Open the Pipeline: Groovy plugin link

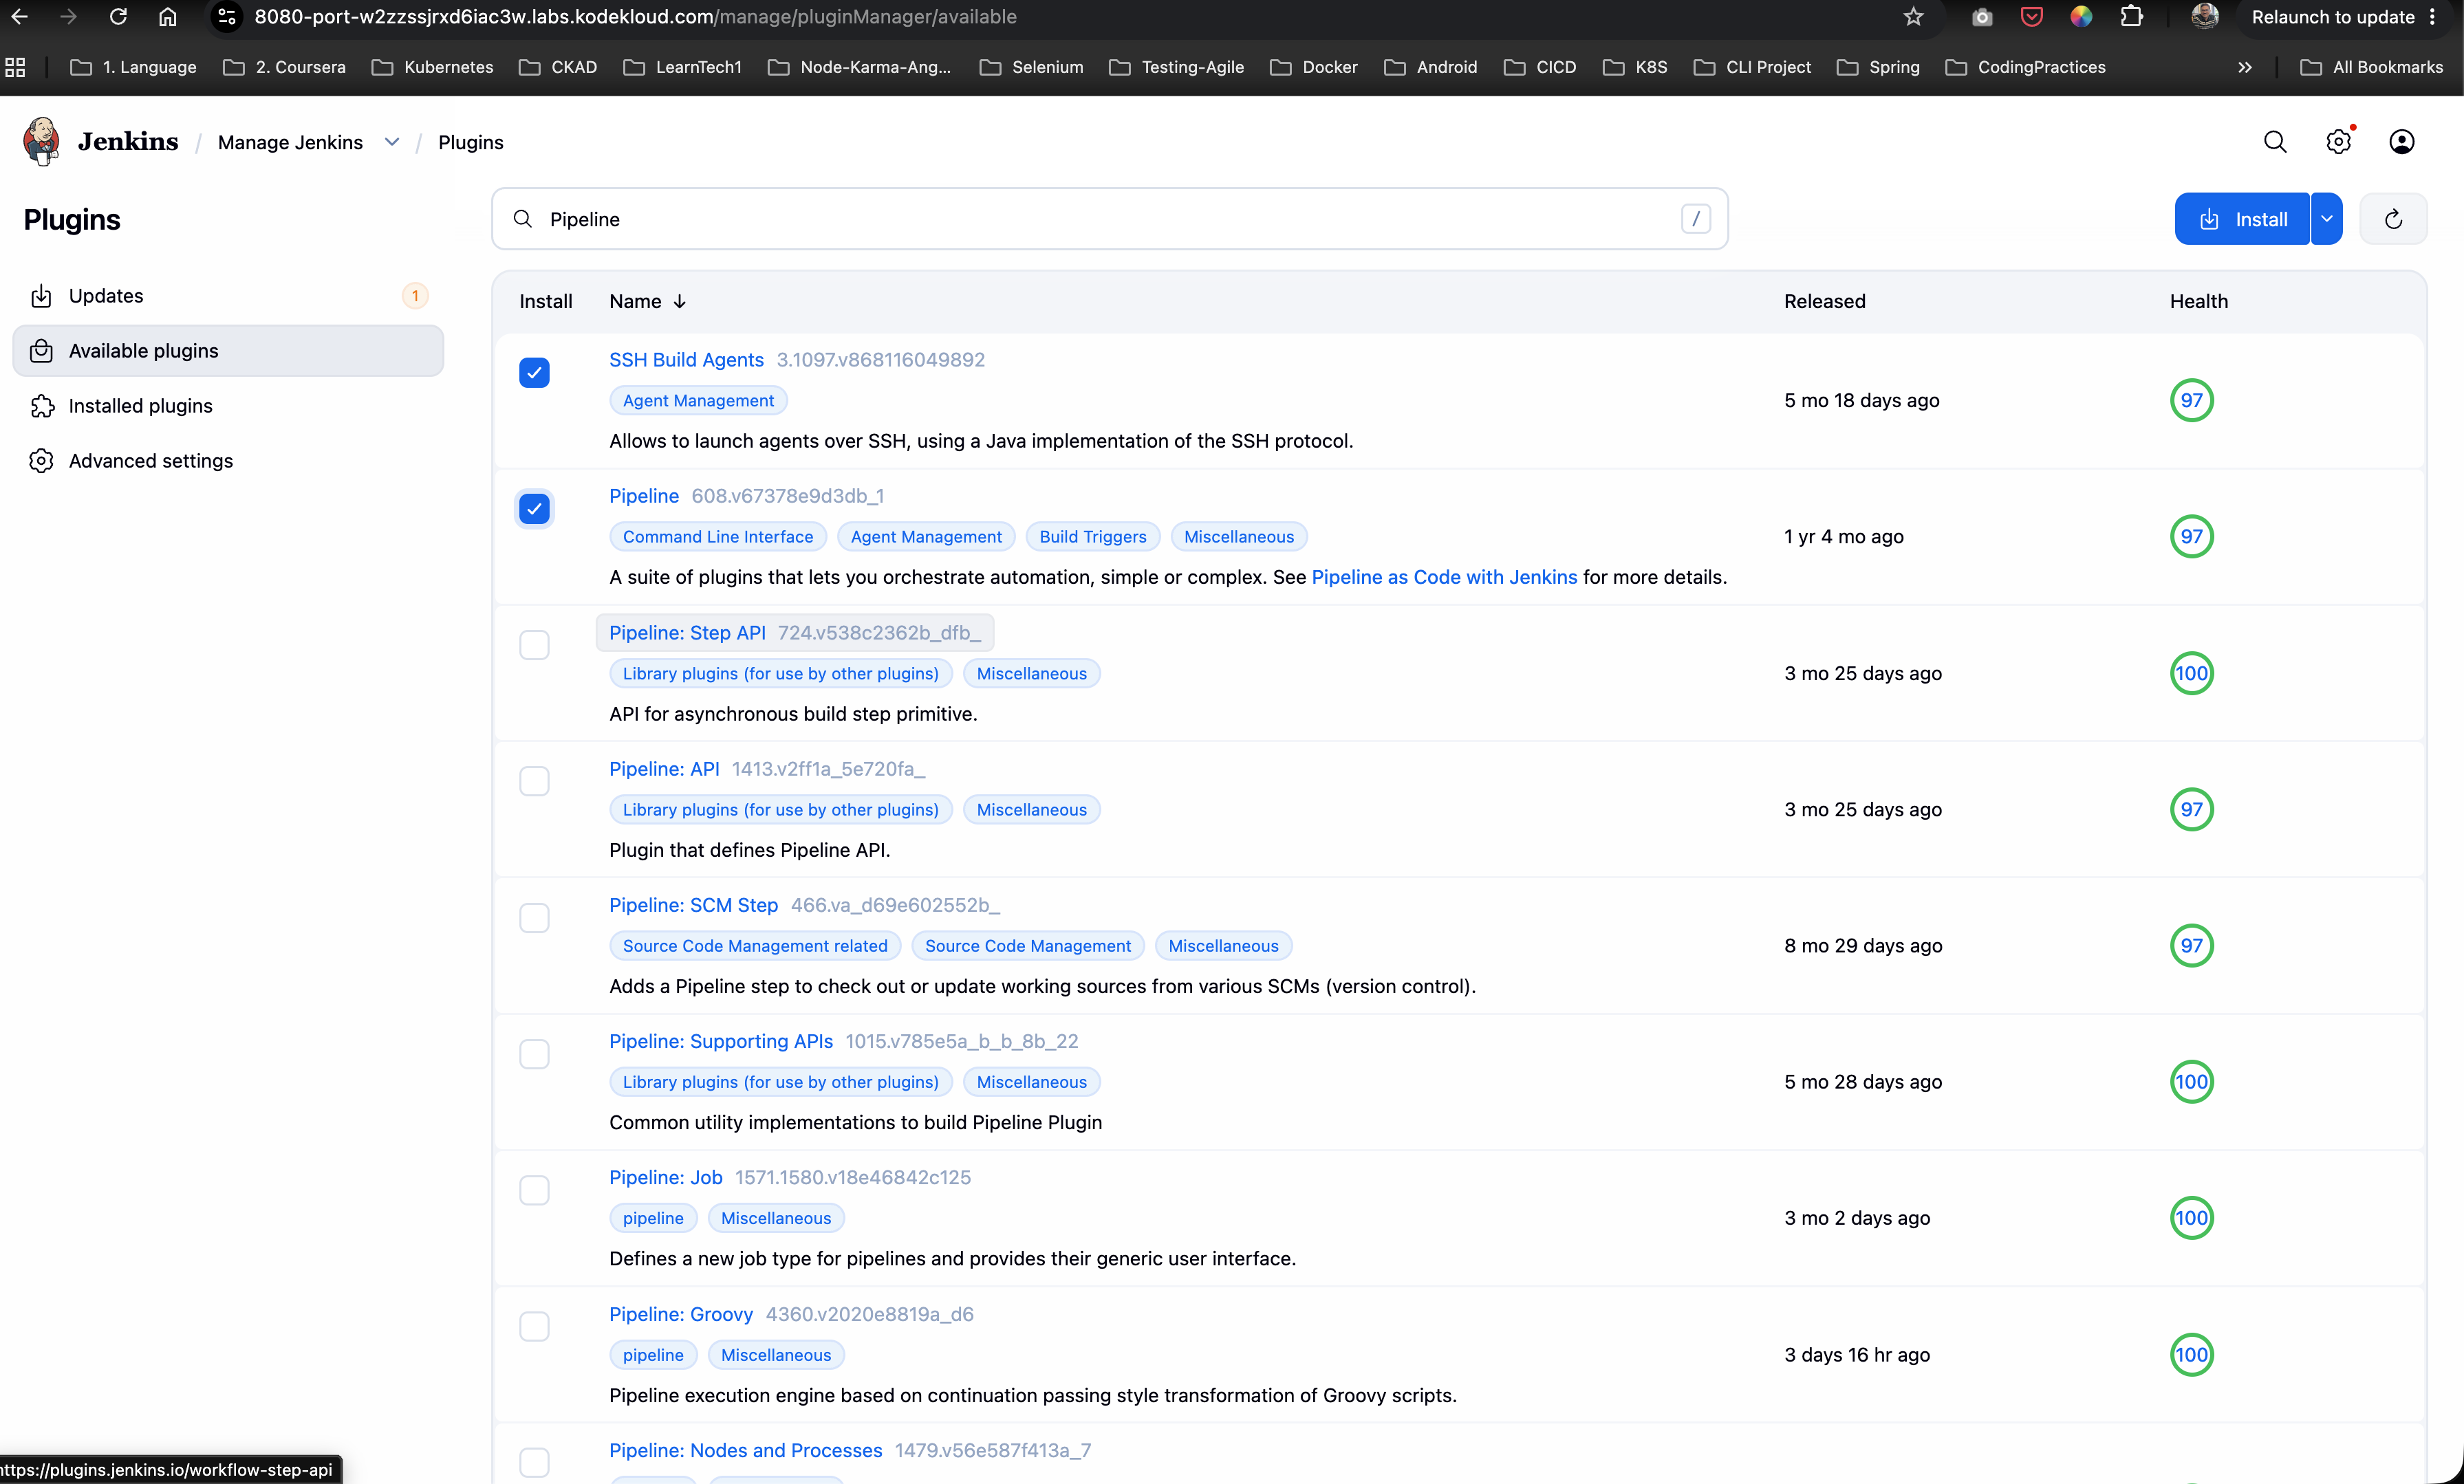point(680,1314)
